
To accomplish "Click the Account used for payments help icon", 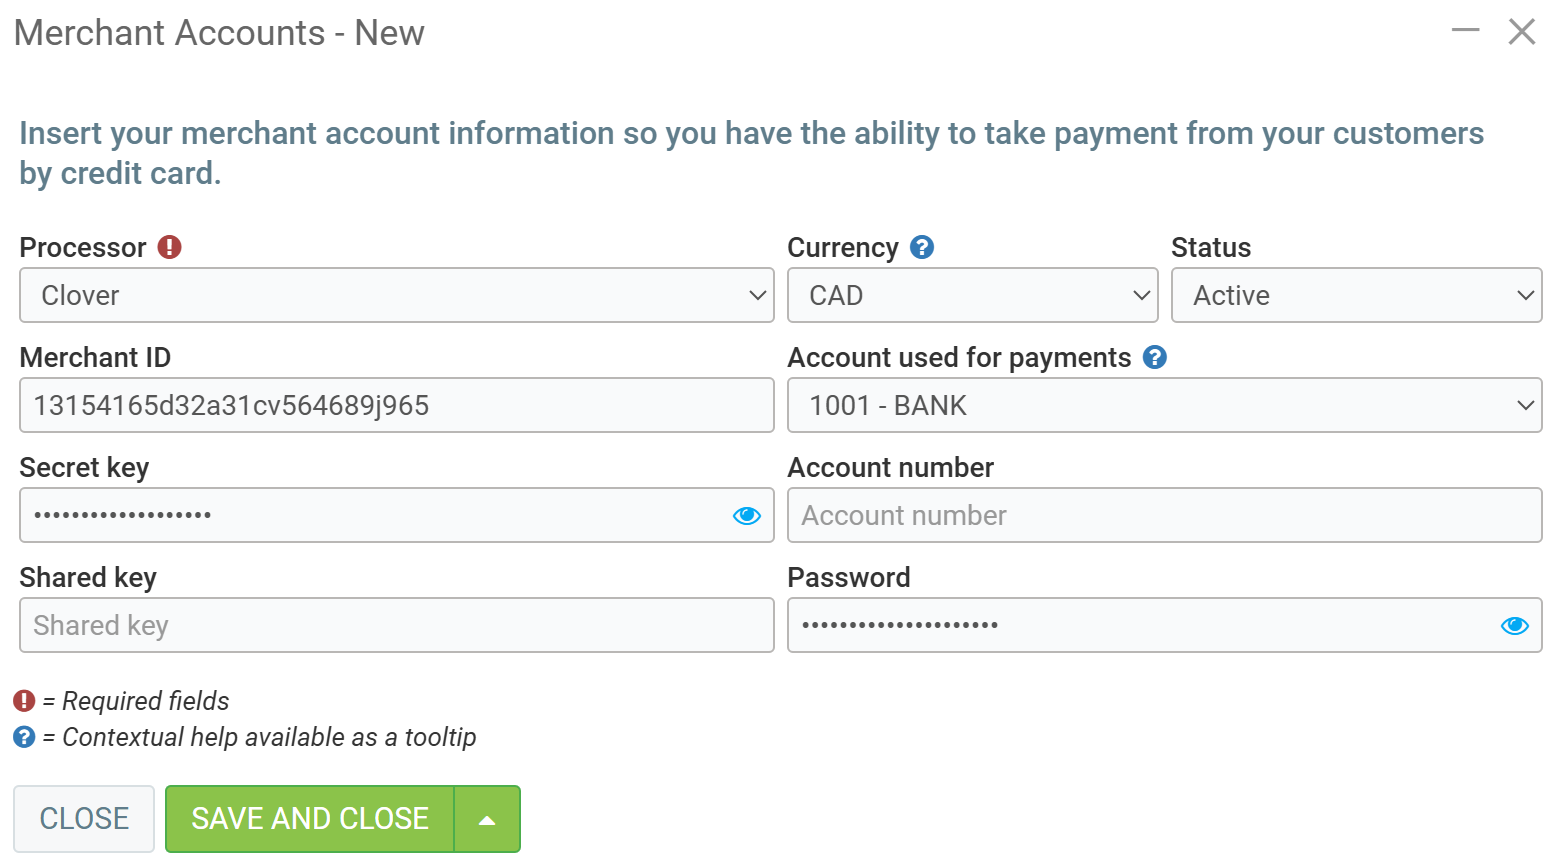I will (x=1155, y=357).
